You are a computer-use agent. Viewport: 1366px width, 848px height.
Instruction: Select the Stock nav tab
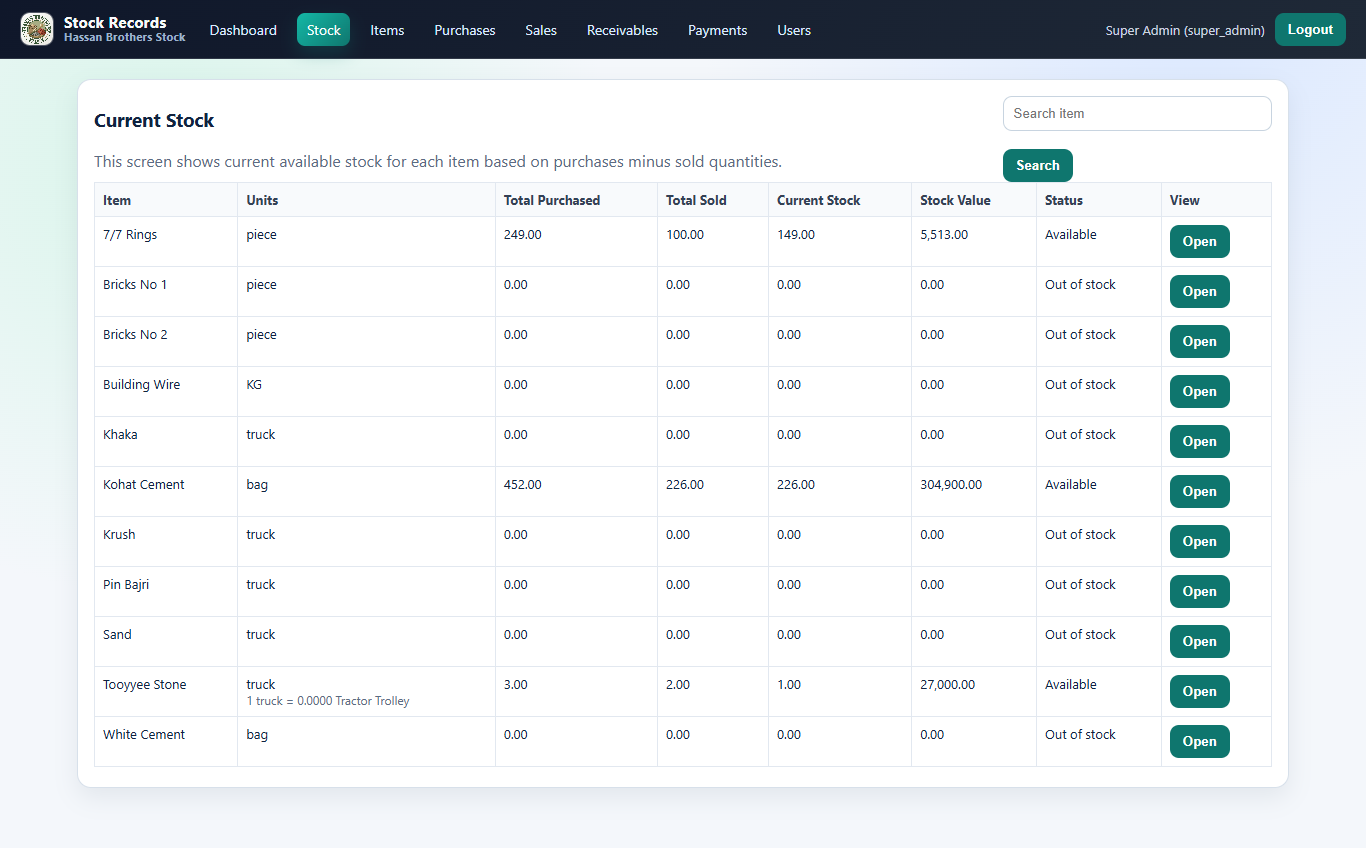pyautogui.click(x=323, y=30)
